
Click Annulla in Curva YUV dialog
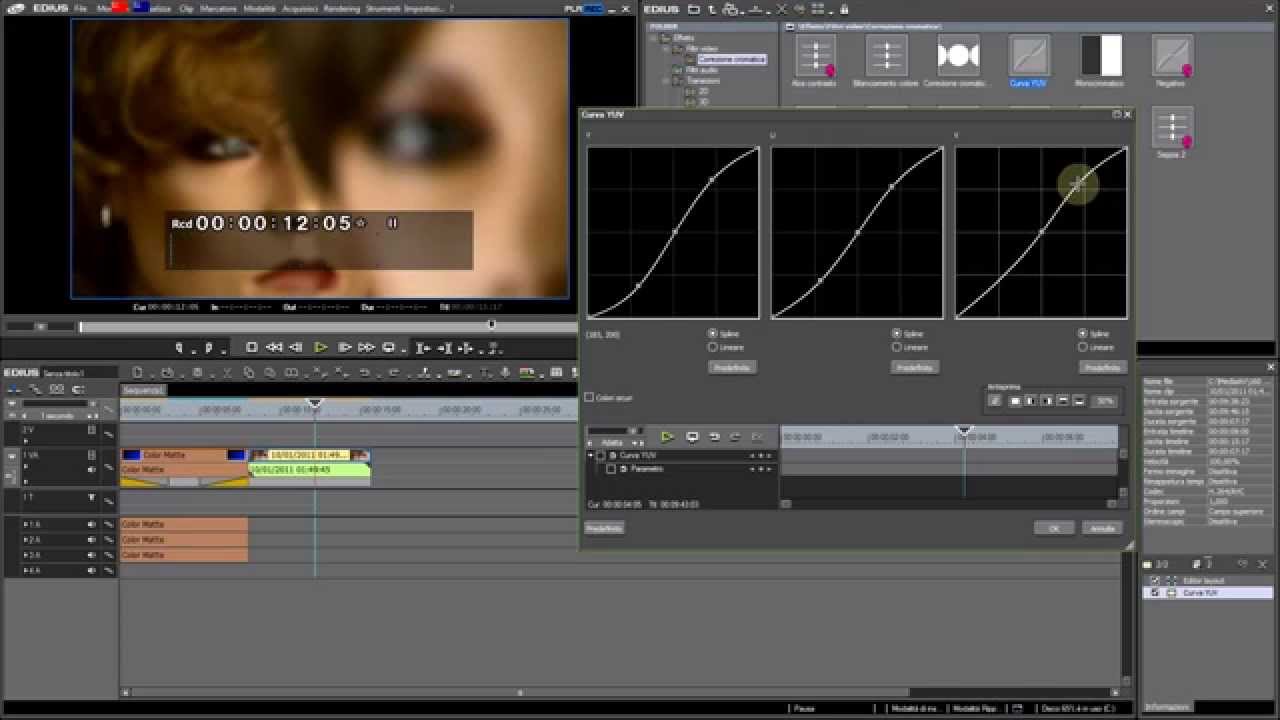1102,528
